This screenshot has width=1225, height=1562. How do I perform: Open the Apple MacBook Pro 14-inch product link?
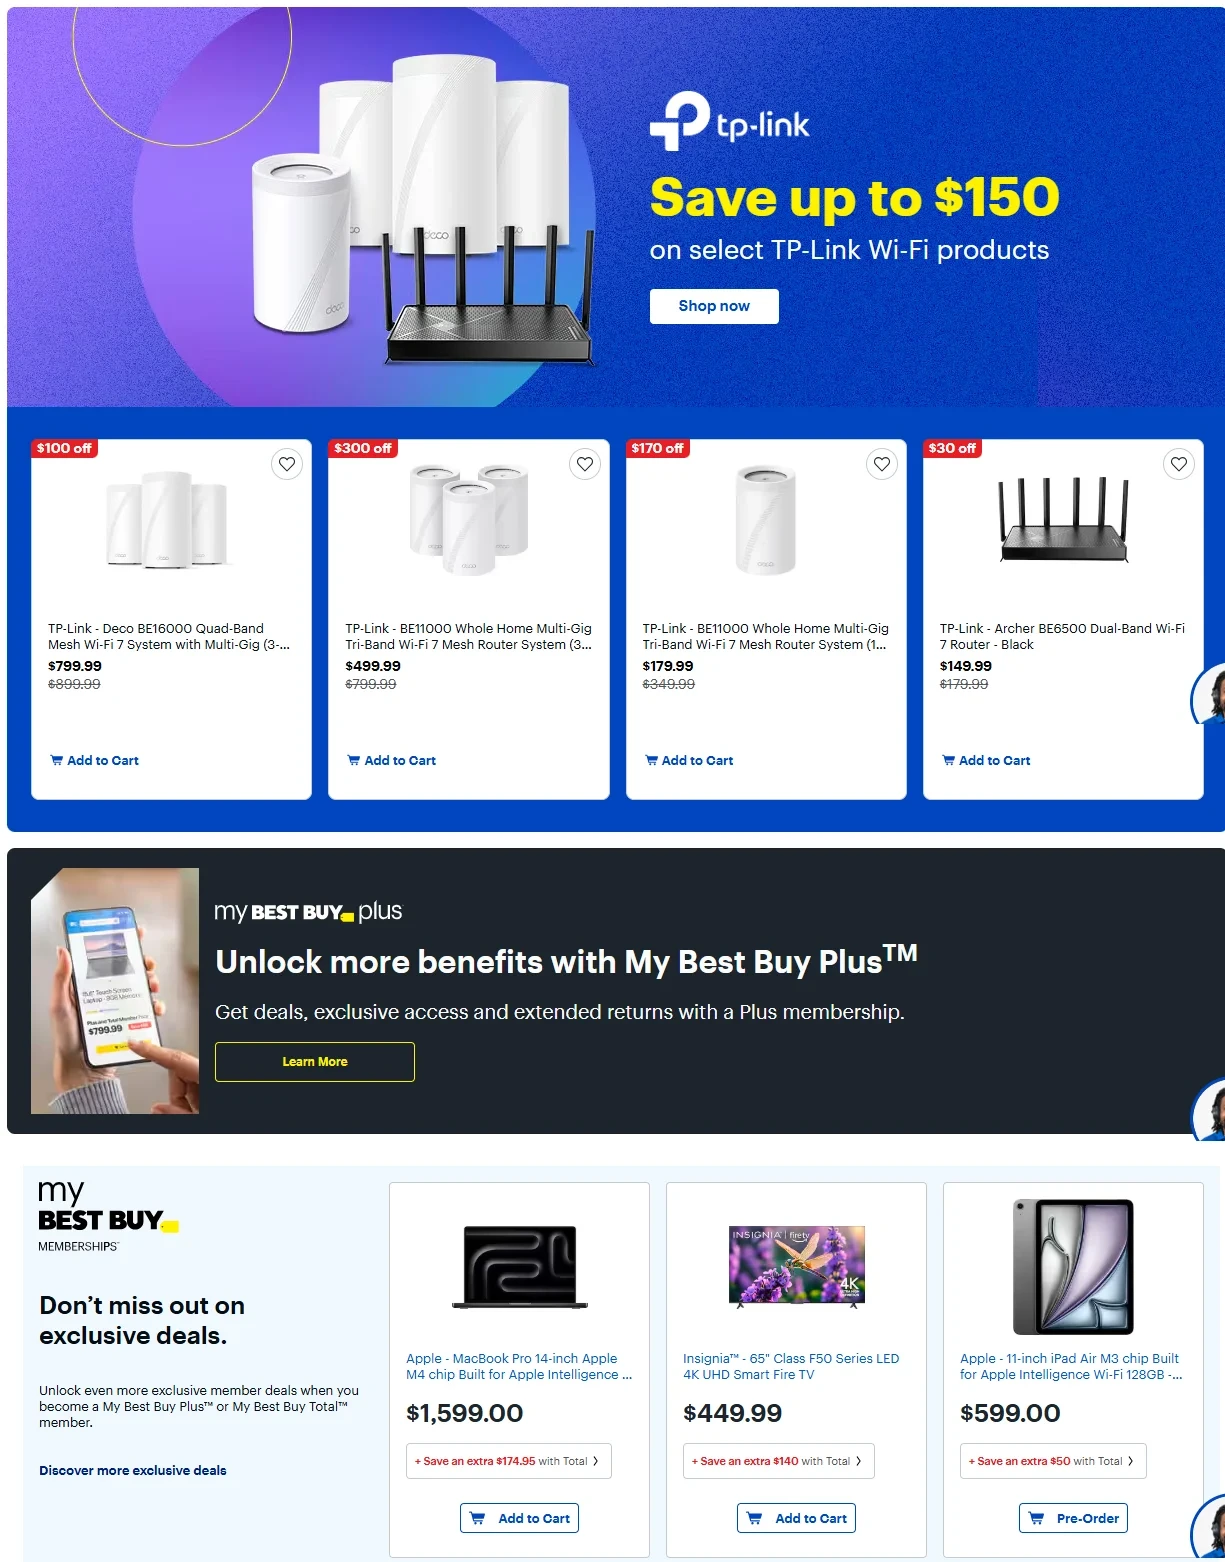click(519, 1366)
